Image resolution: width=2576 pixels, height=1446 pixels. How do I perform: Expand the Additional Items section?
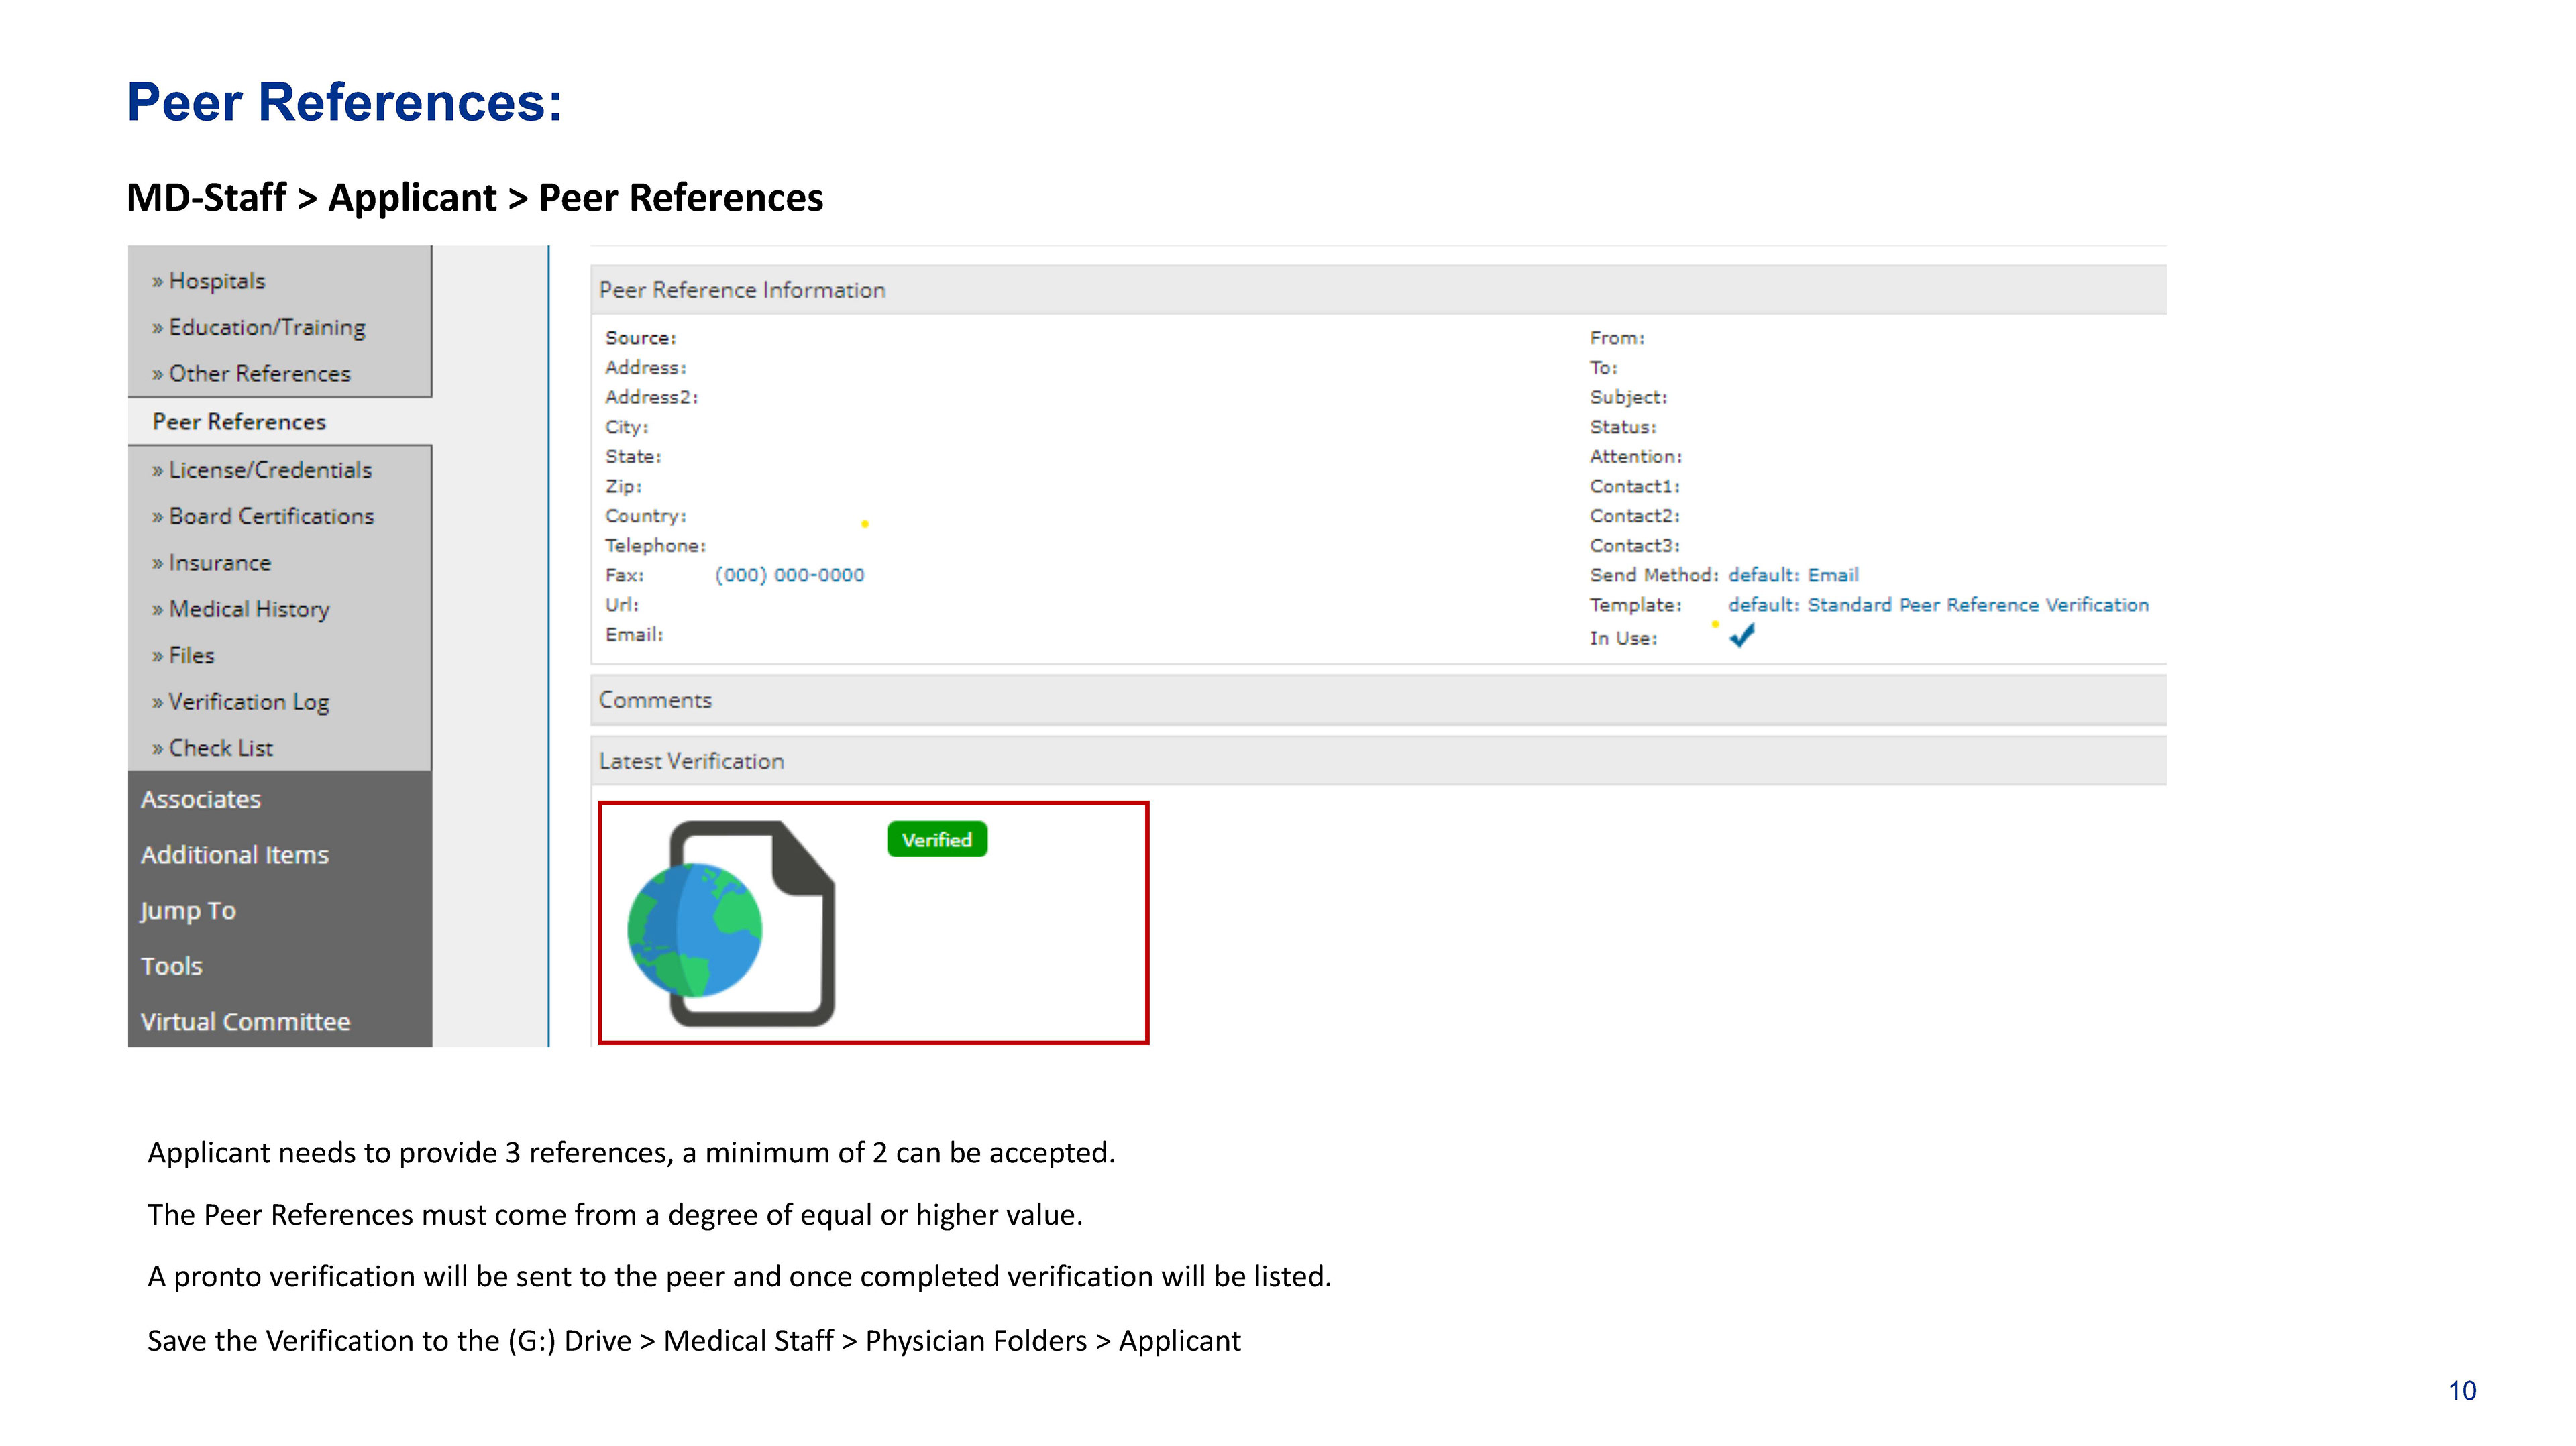235,855
